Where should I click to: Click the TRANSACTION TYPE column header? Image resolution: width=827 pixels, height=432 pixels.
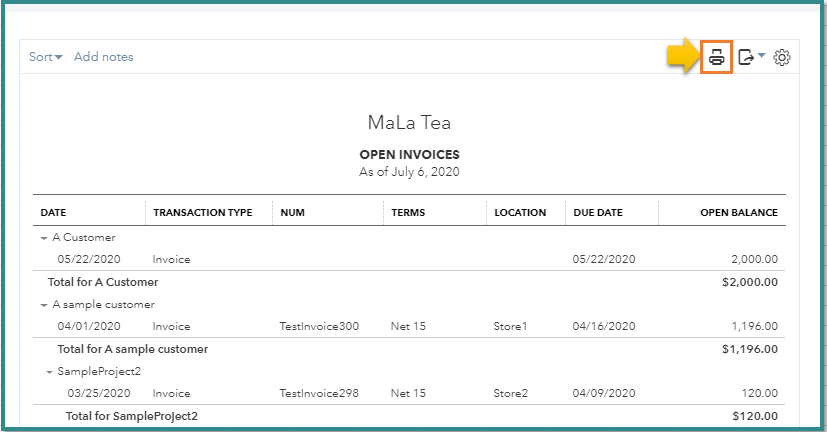[x=203, y=213]
